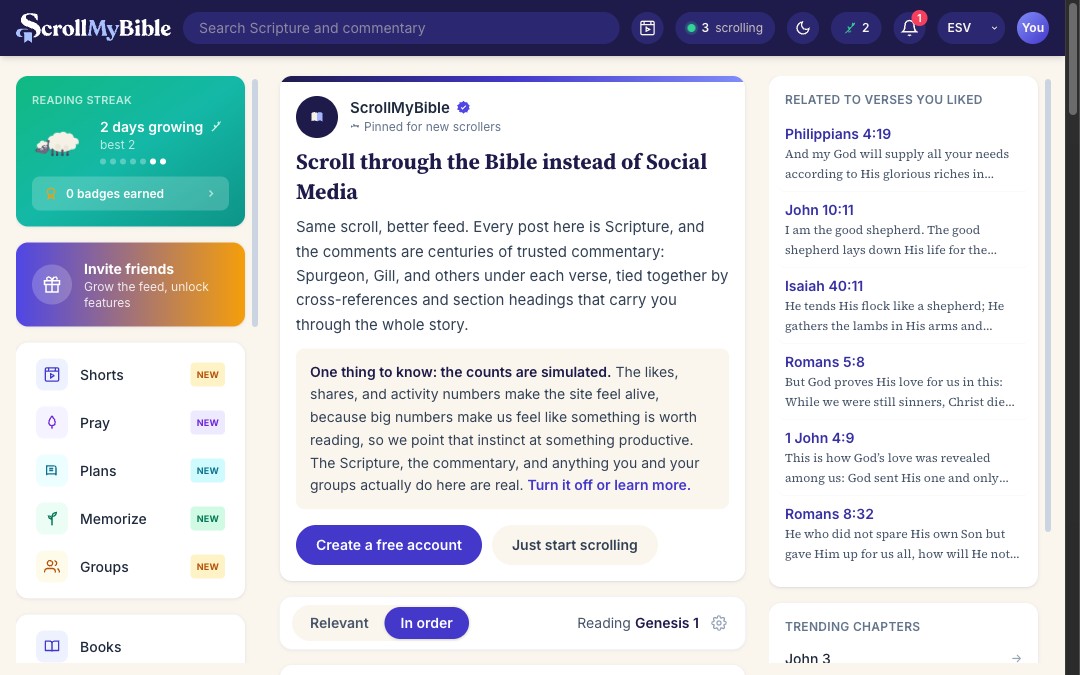Toggle dark mode with the moon icon
The height and width of the screenshot is (675, 1080).
click(803, 28)
